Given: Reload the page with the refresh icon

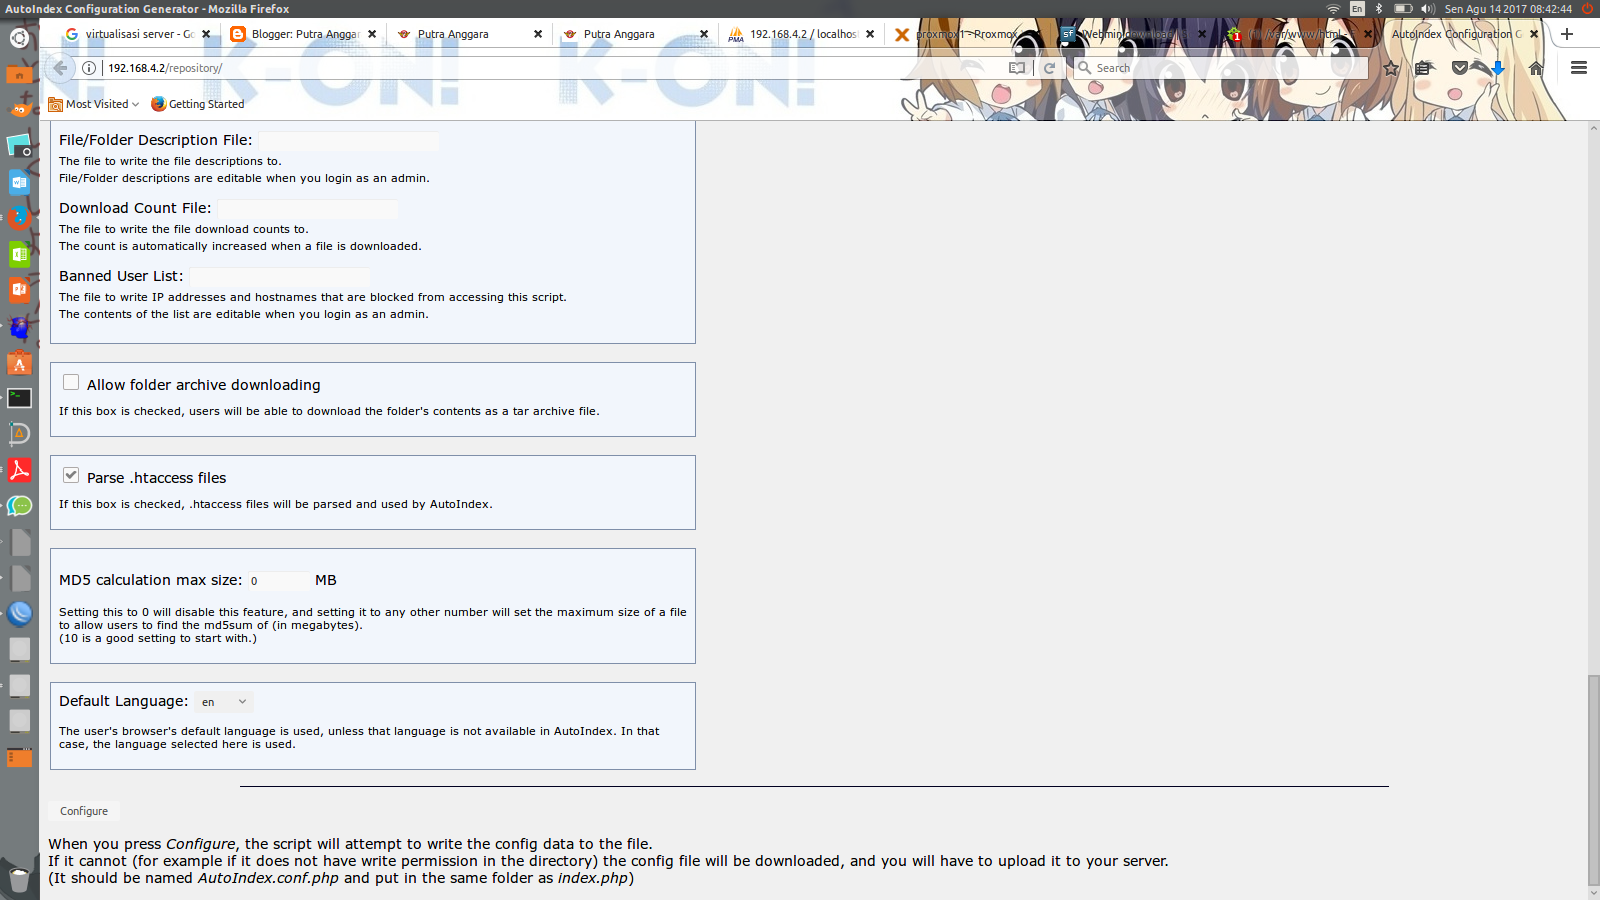Looking at the screenshot, I should [1049, 68].
